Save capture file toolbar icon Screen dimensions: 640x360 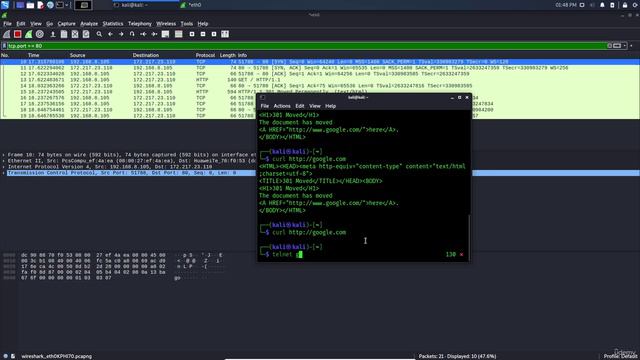point(64,34)
